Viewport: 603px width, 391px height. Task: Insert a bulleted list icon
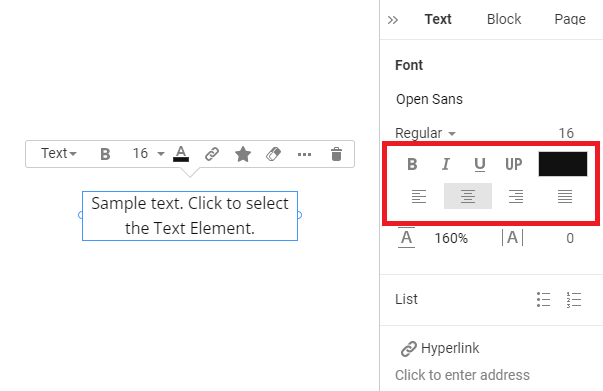(544, 299)
